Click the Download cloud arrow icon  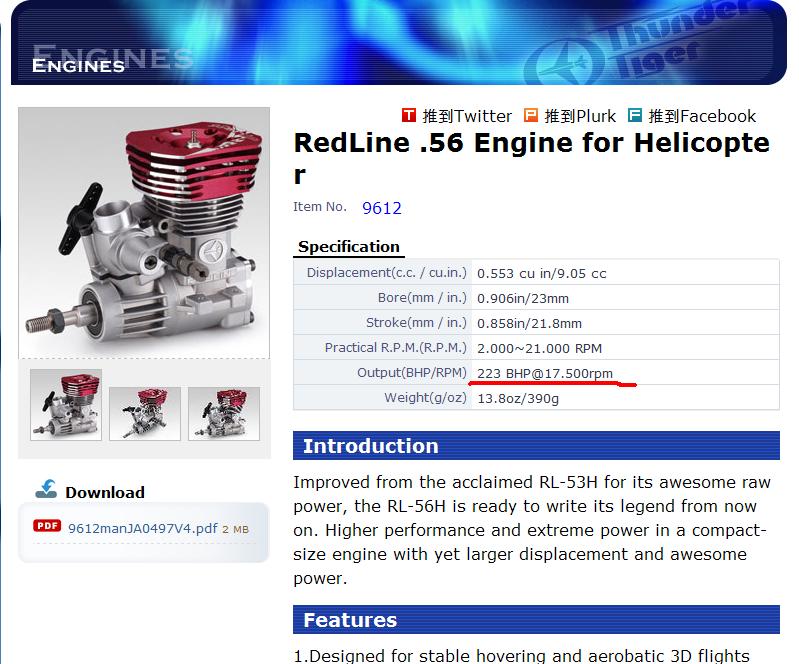click(46, 490)
